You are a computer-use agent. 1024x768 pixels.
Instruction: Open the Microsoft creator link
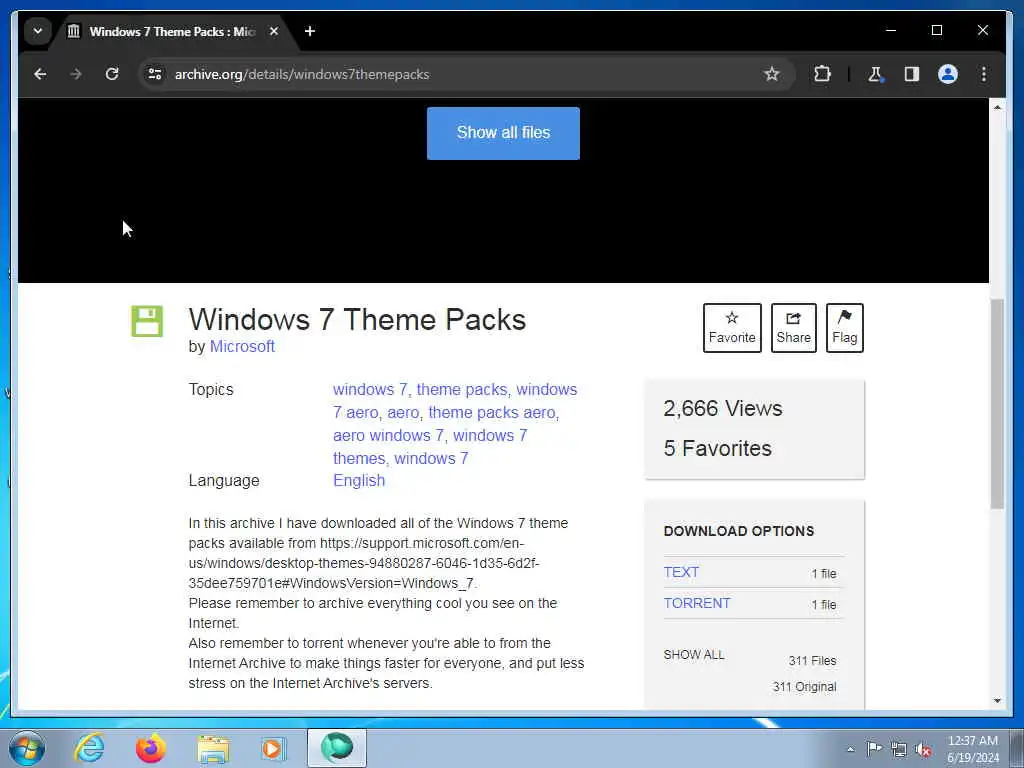pyautogui.click(x=242, y=347)
